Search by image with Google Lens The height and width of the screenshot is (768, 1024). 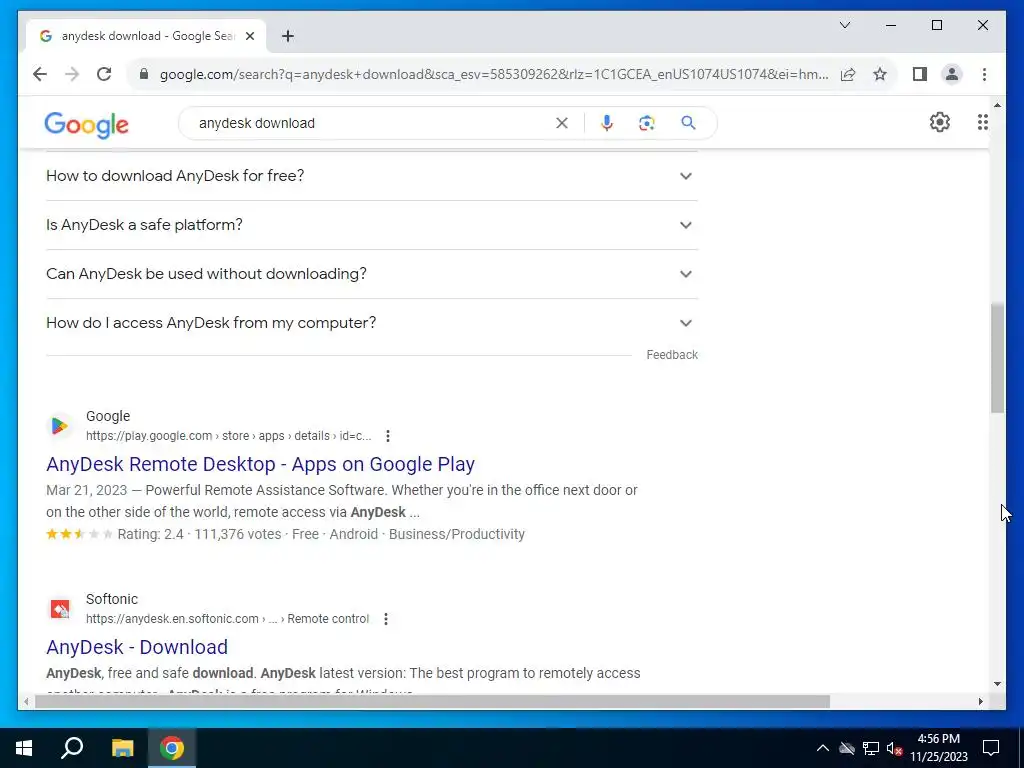(x=647, y=123)
